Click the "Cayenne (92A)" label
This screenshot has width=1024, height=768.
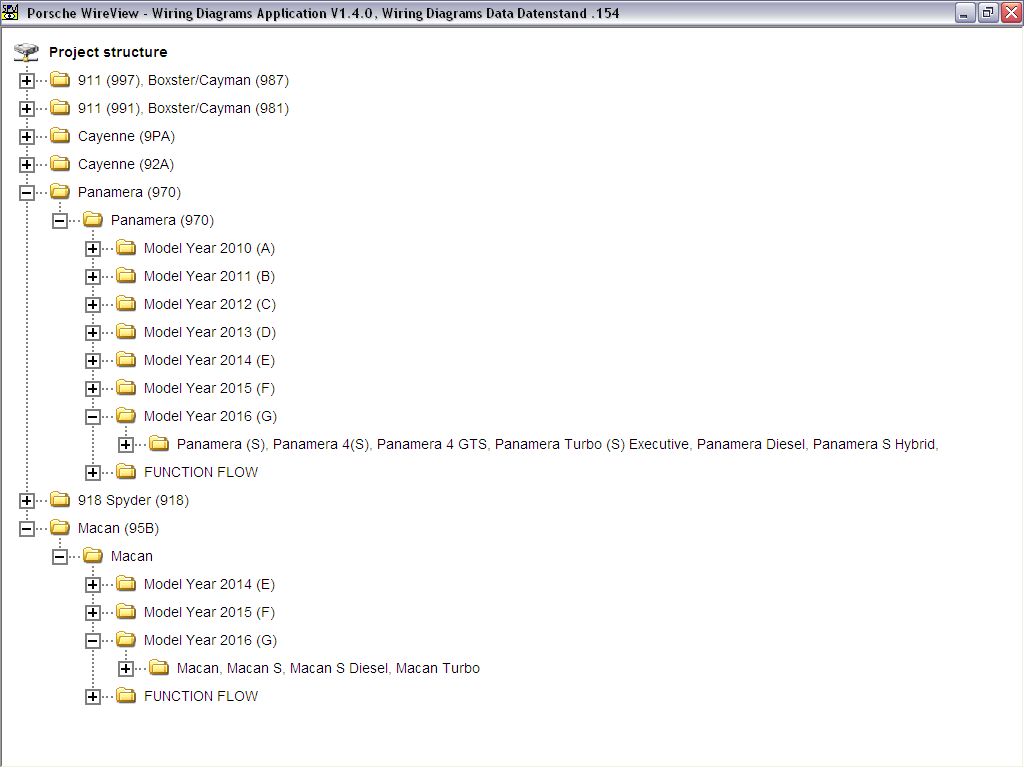coord(125,165)
